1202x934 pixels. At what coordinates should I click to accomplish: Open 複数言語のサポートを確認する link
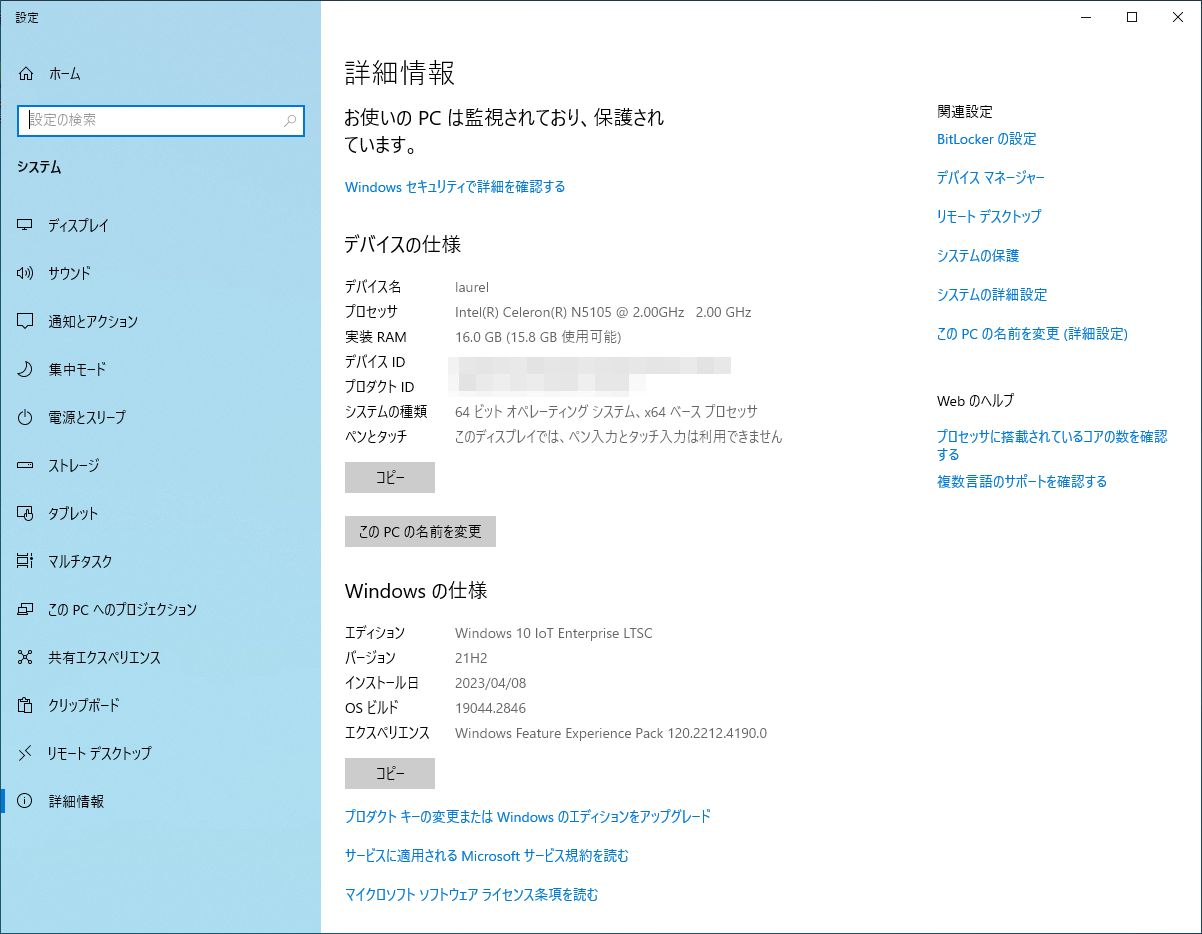click(x=1022, y=482)
